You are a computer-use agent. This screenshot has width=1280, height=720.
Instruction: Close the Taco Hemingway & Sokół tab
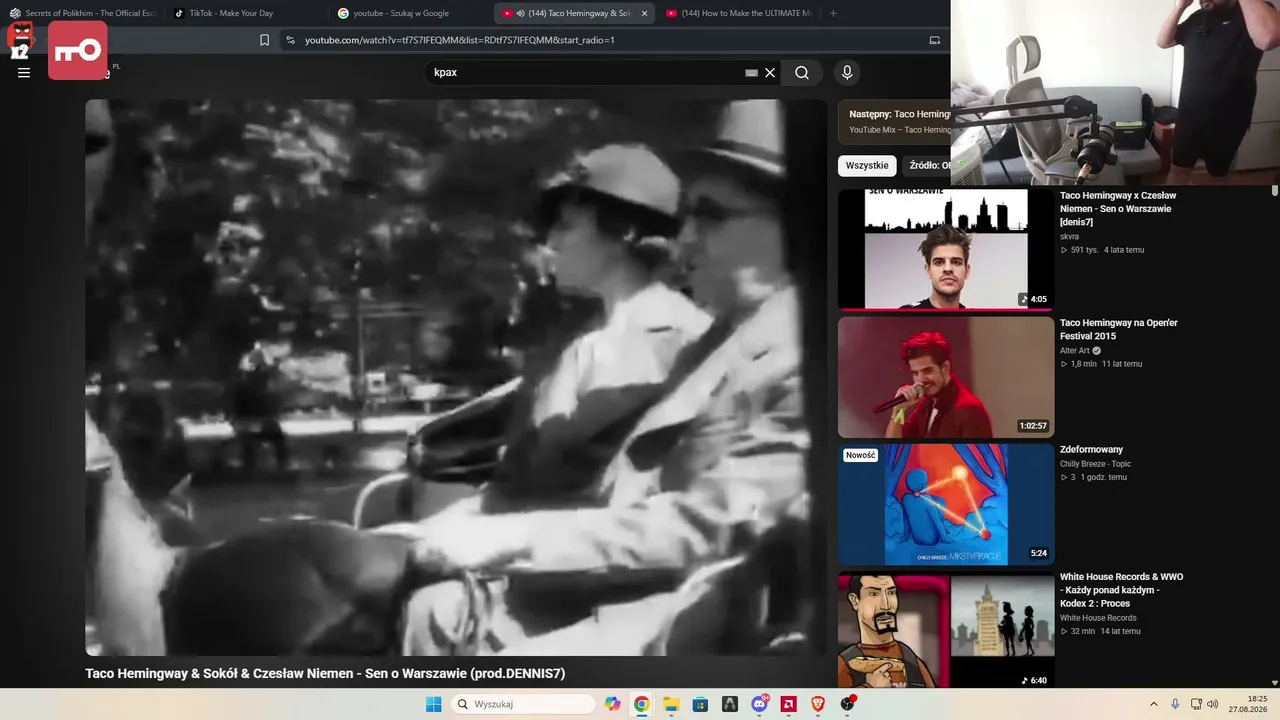[x=644, y=13]
